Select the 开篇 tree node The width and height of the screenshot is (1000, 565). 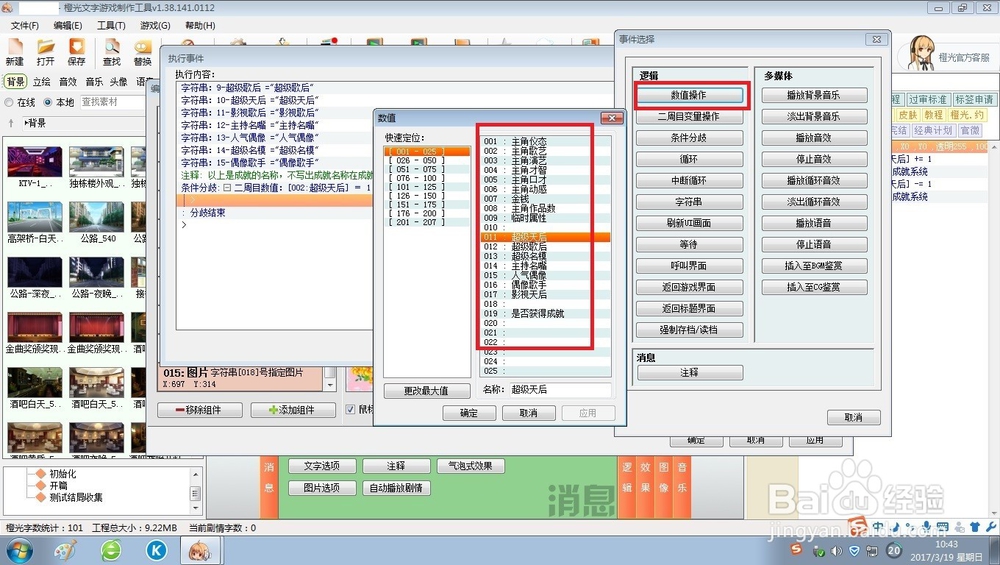(x=58, y=486)
